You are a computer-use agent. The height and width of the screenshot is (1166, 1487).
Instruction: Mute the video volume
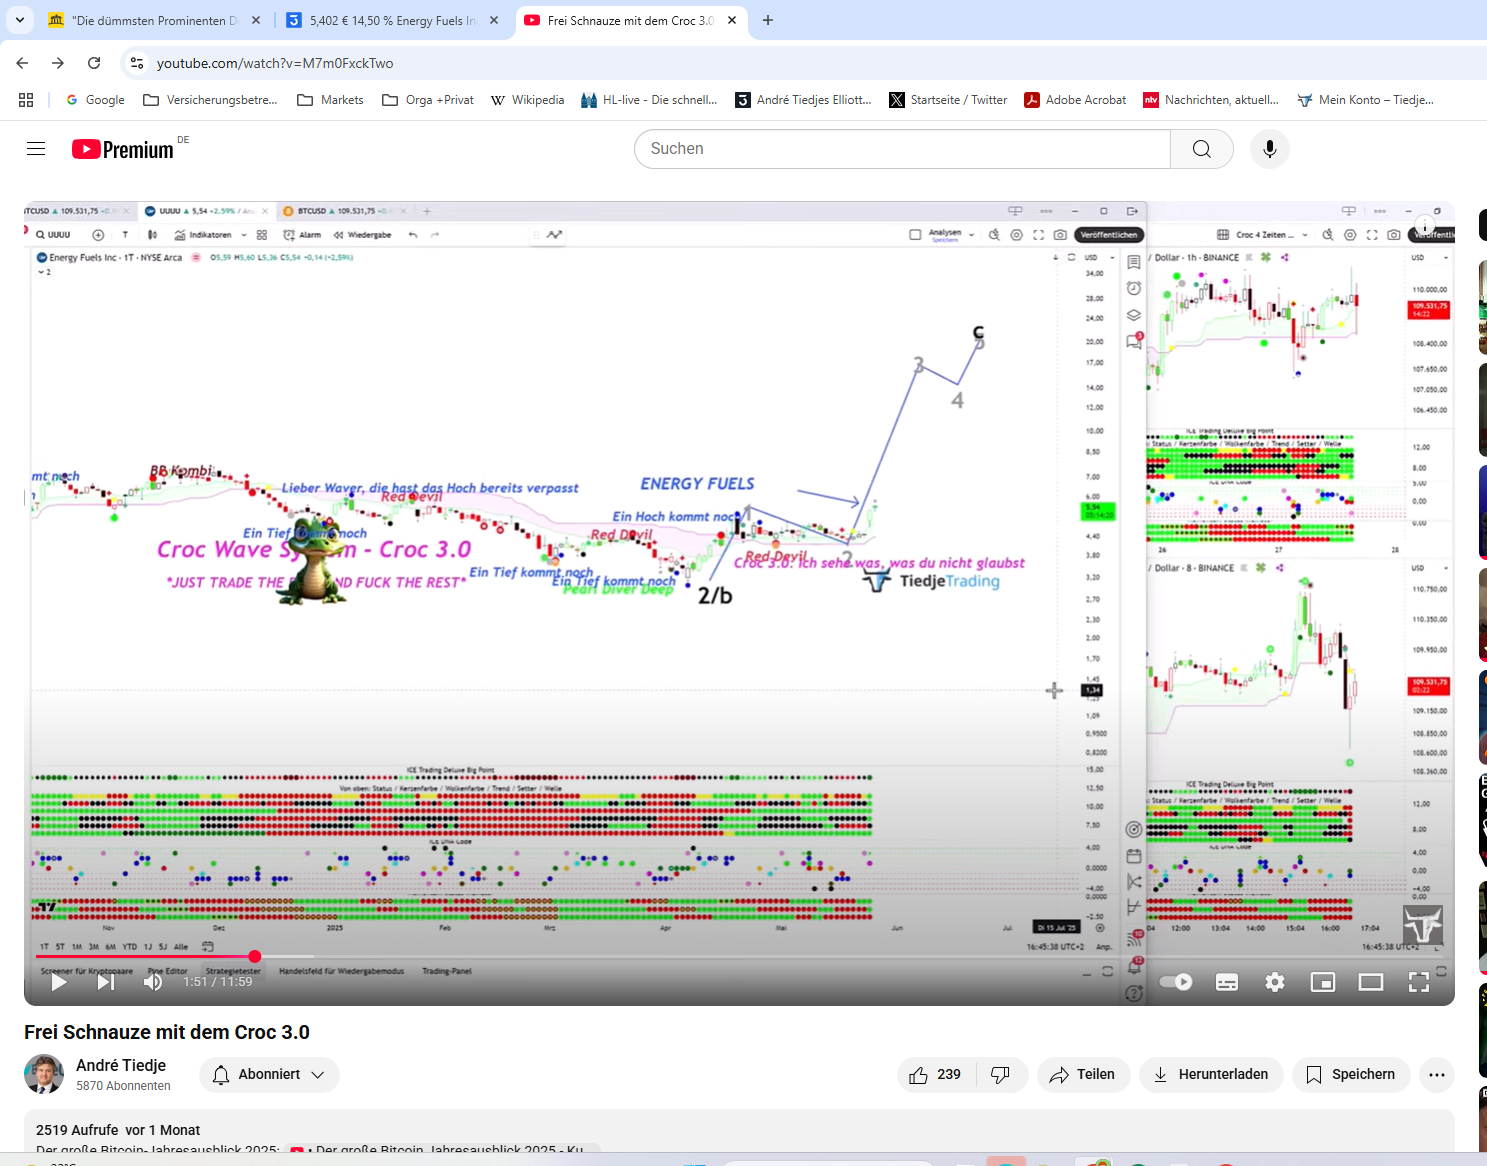(x=152, y=982)
